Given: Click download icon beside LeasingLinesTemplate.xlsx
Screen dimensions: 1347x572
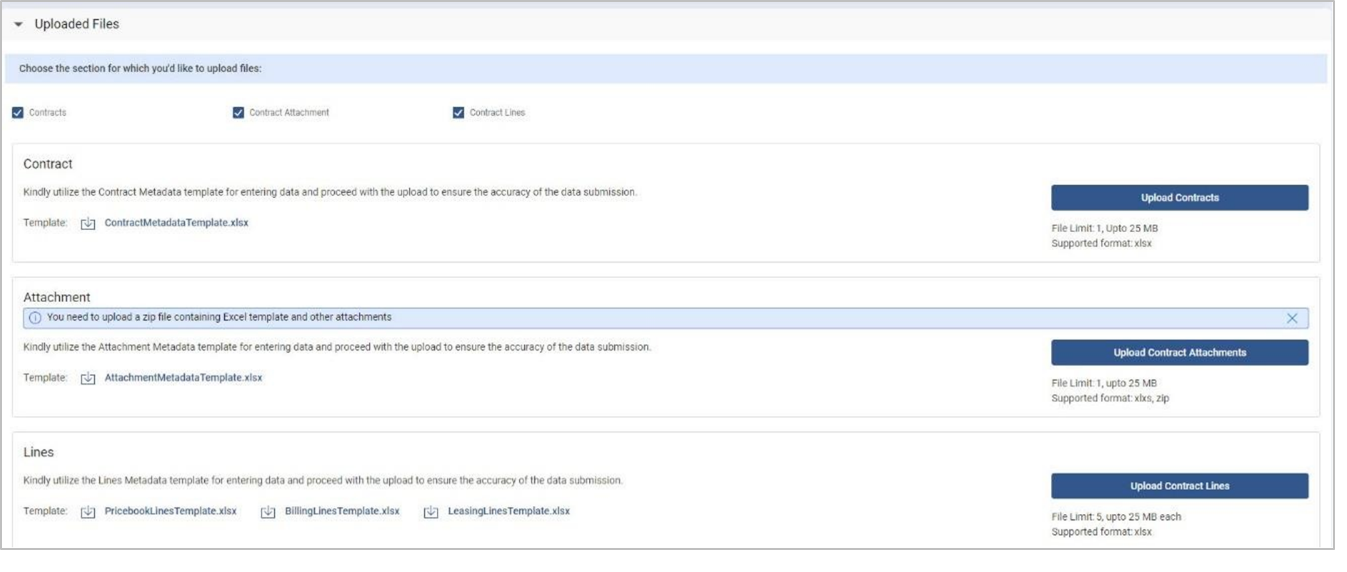Looking at the screenshot, I should coord(431,512).
